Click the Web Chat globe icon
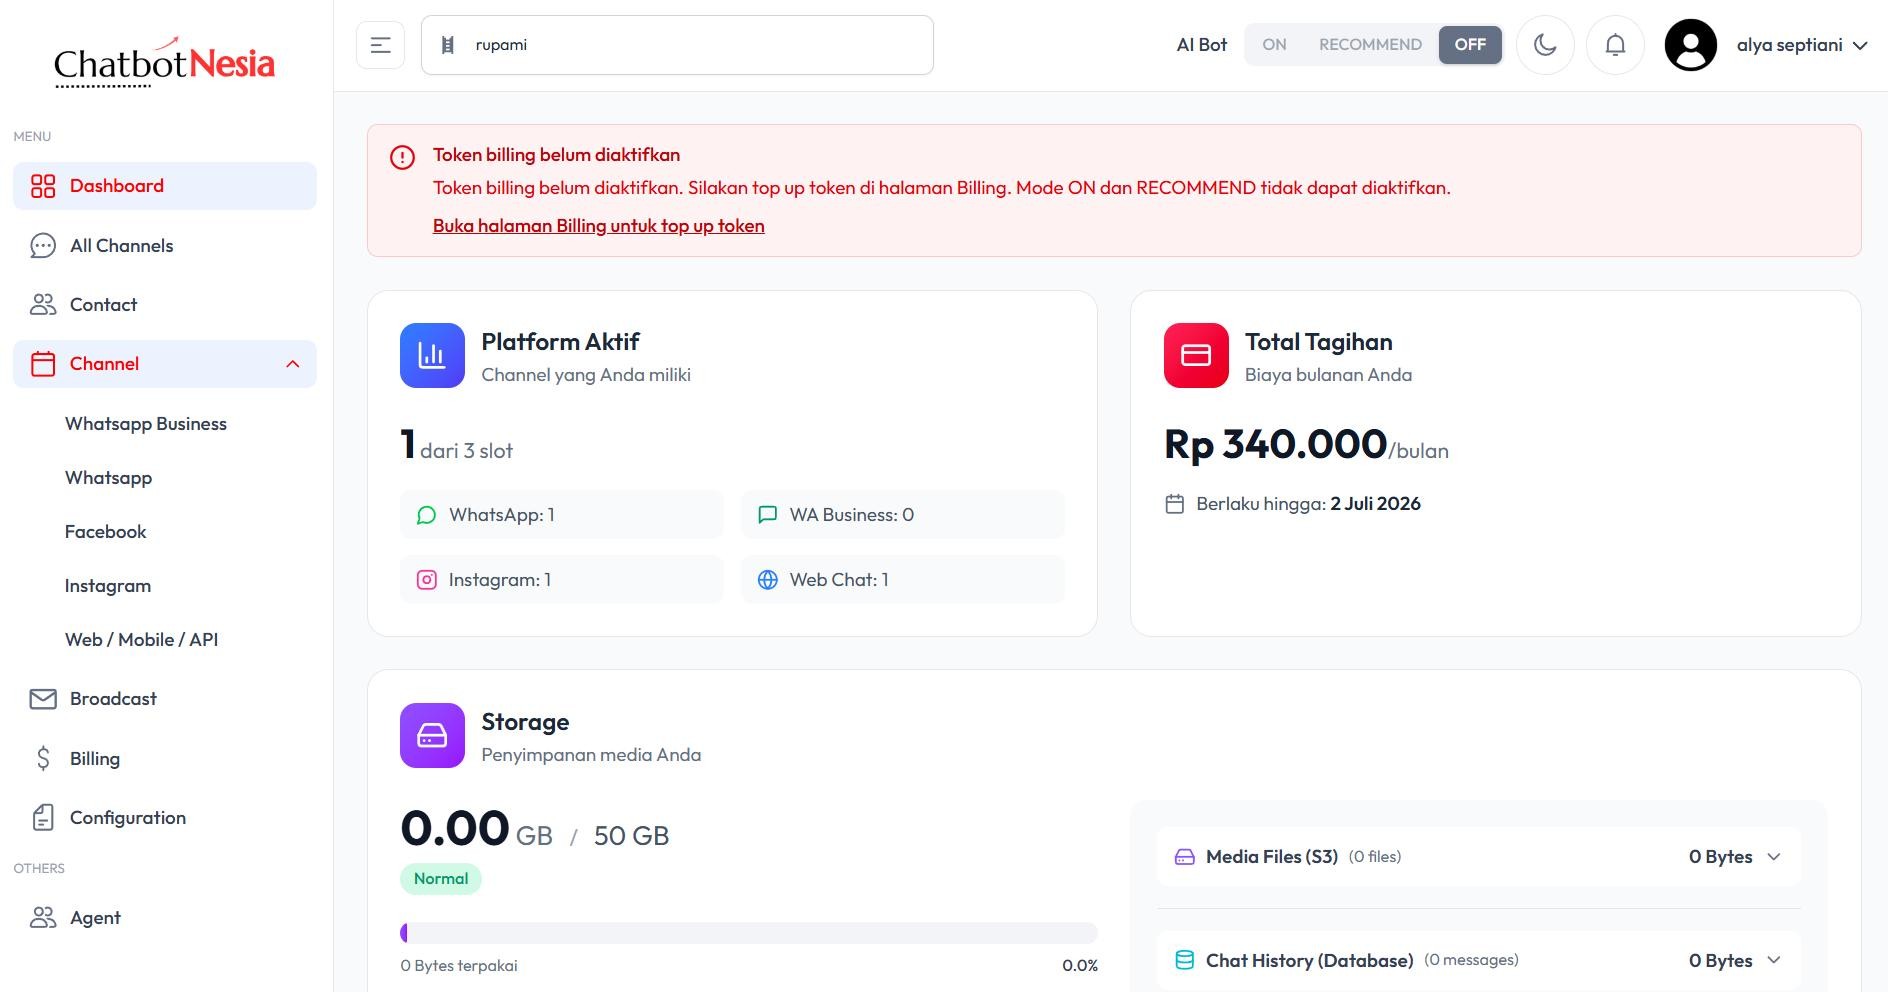The width and height of the screenshot is (1888, 992). click(768, 580)
